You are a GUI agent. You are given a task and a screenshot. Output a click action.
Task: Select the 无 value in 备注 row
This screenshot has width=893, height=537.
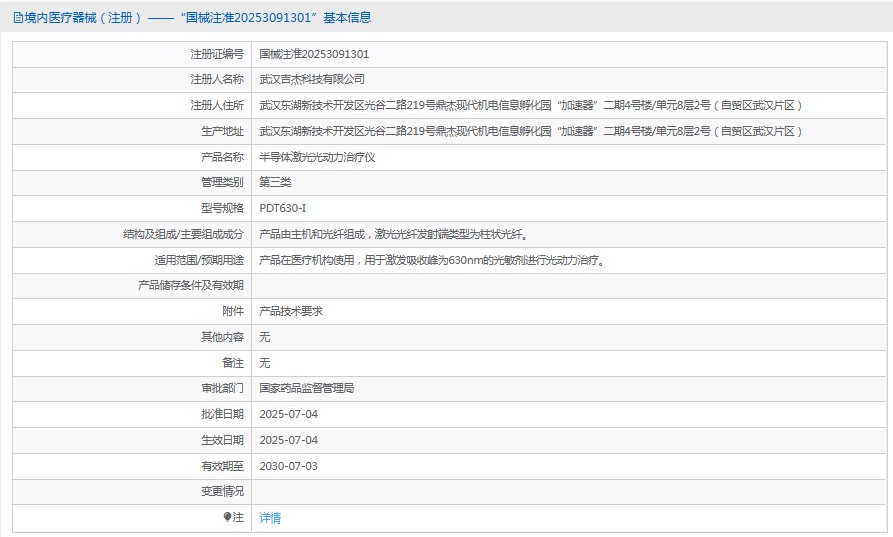[264, 363]
